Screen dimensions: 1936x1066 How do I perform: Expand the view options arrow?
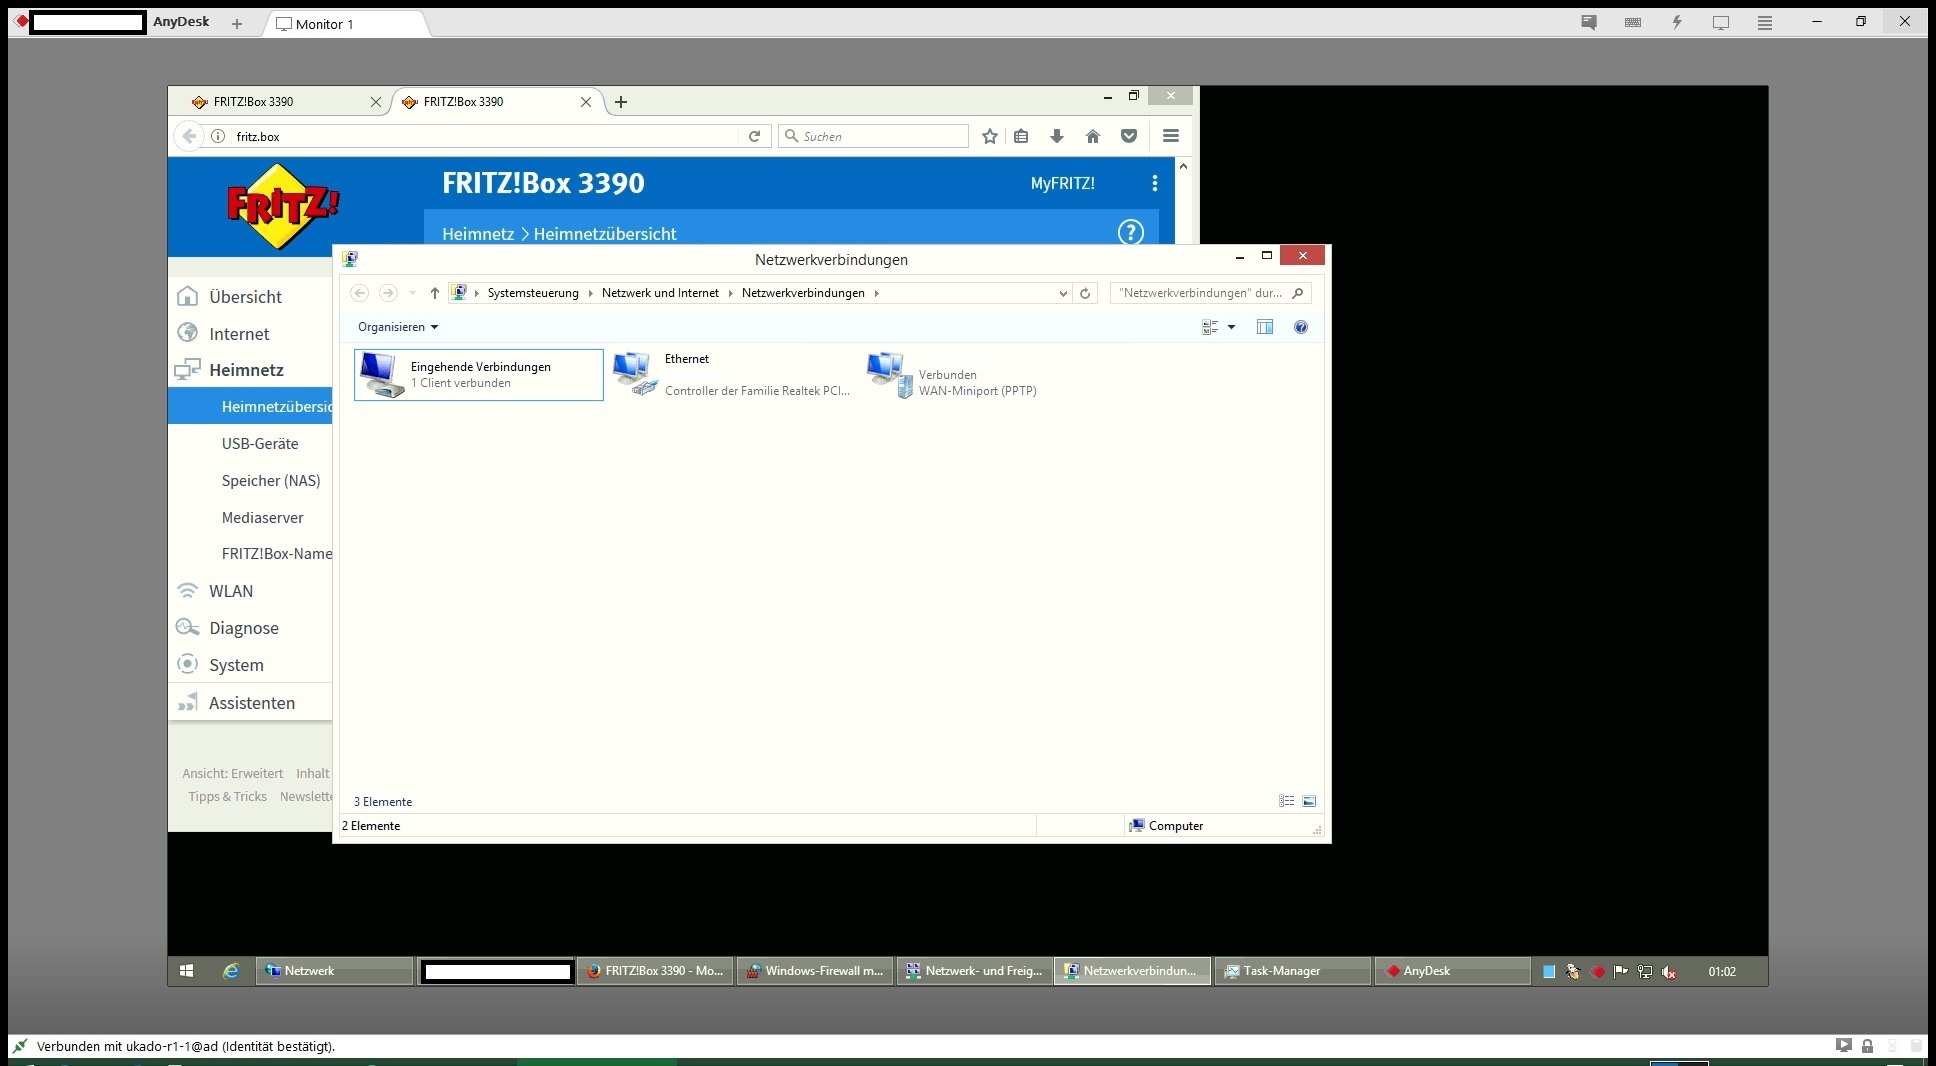1231,327
